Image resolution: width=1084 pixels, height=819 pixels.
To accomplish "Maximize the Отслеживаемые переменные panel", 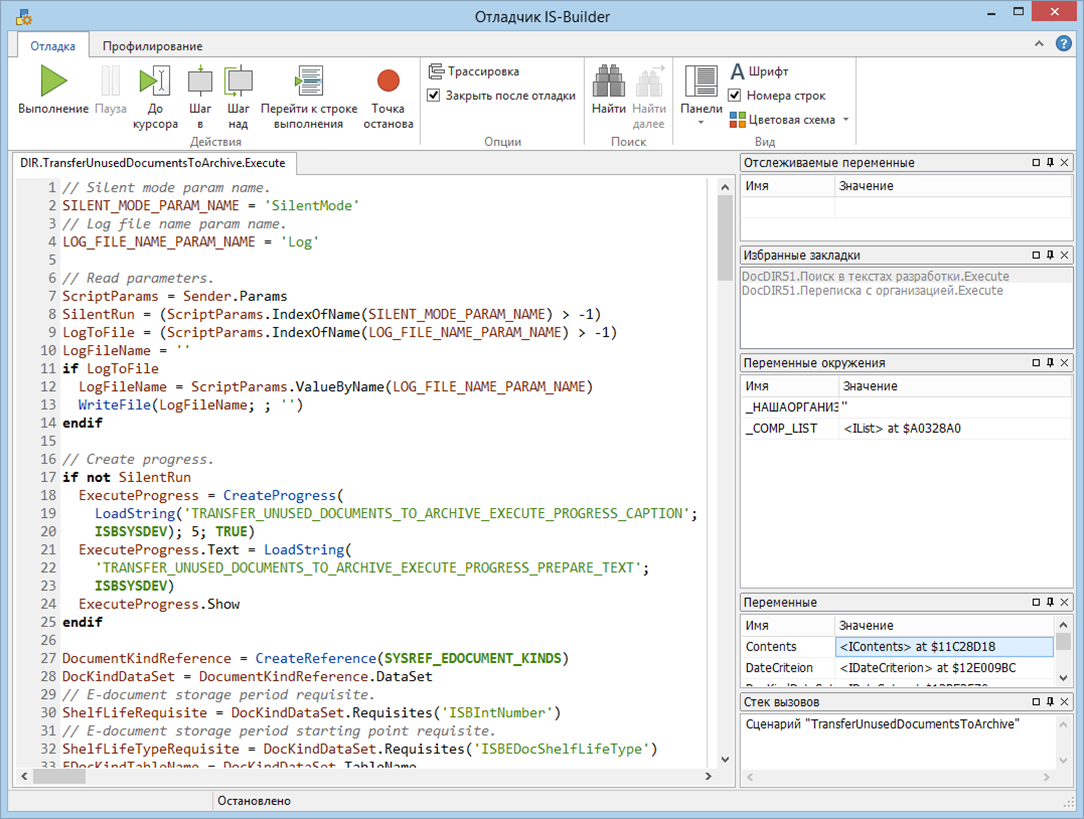I will (x=1036, y=162).
